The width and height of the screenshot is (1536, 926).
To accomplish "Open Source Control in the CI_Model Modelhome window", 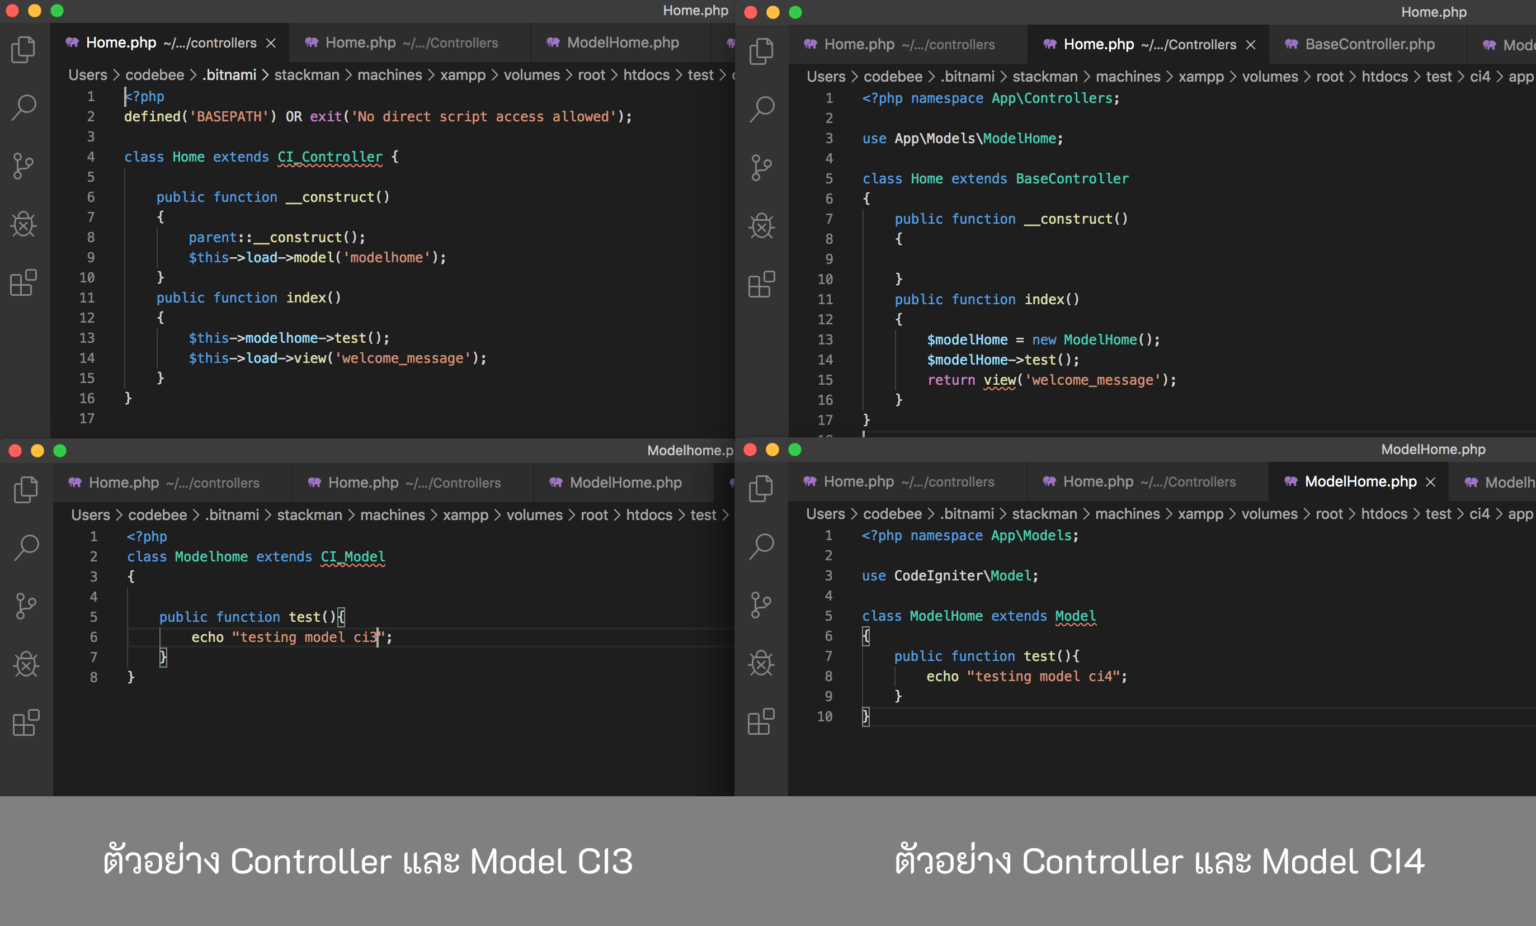I will pos(26,606).
